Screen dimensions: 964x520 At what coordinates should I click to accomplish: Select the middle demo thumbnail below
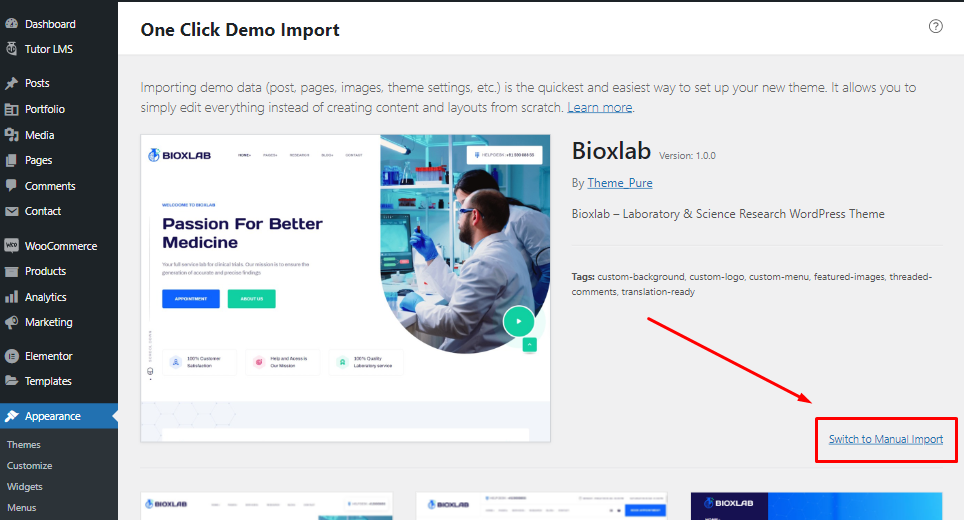tap(541, 506)
